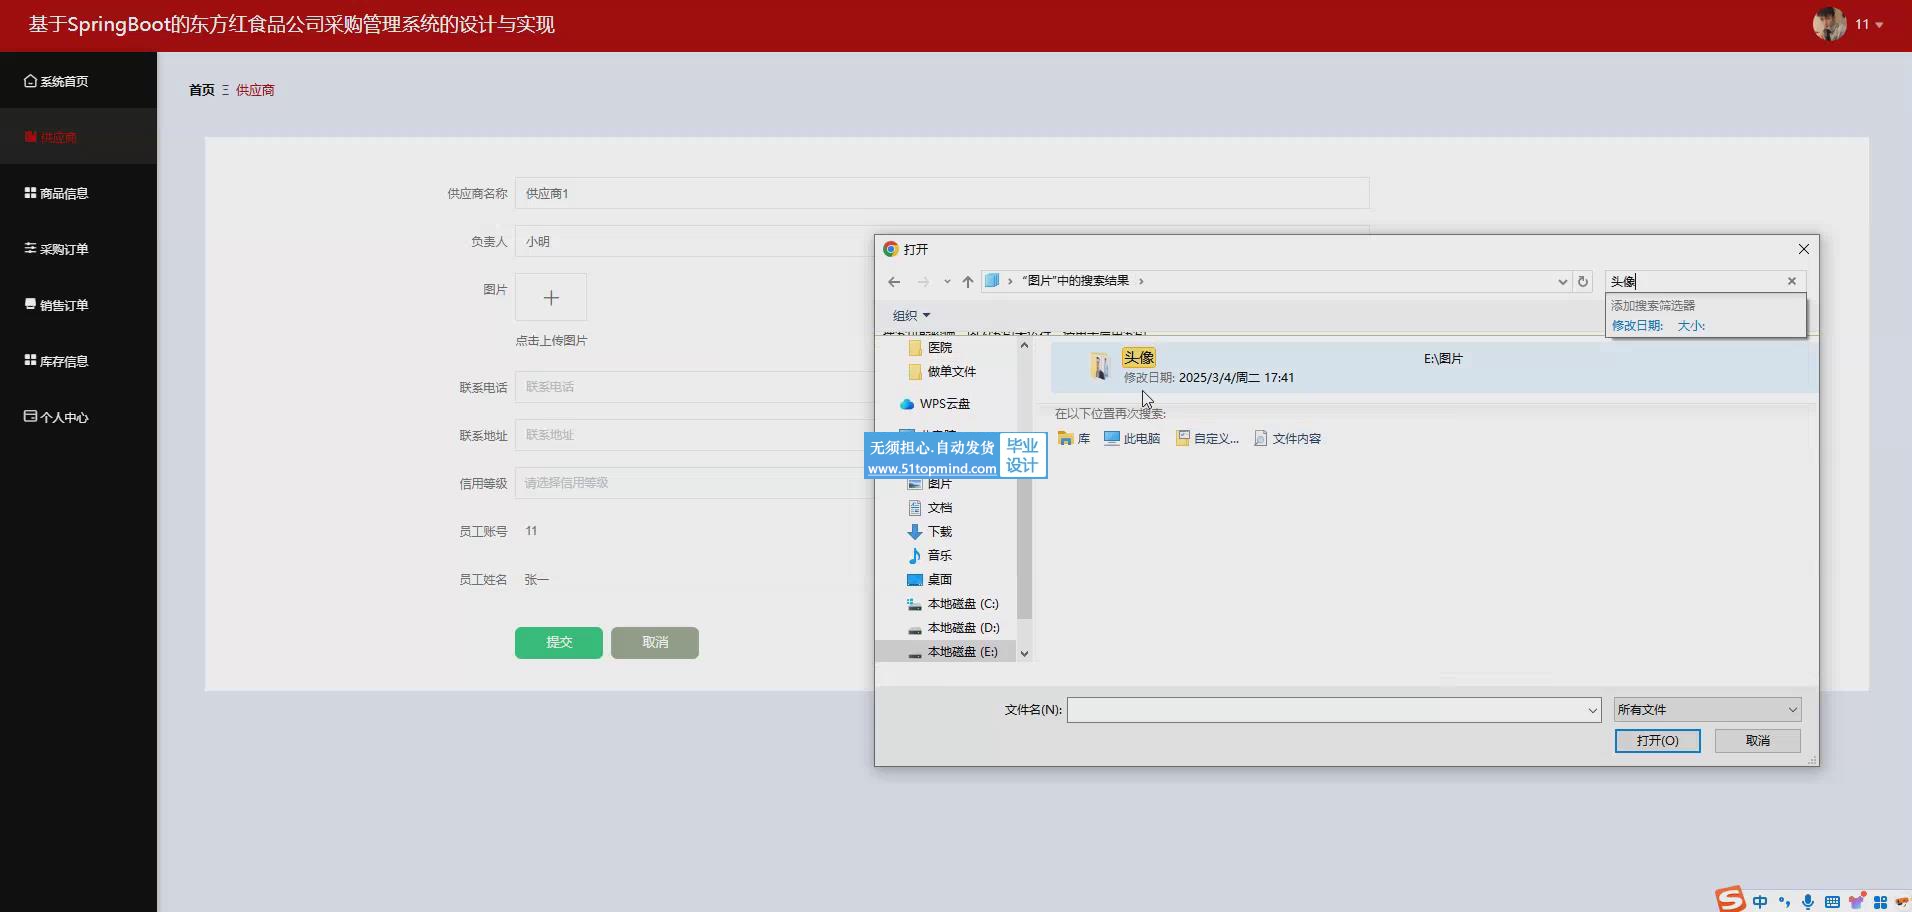This screenshot has height=912, width=1912.
Task: Open user account menu 11 at top right
Action: [1850, 24]
